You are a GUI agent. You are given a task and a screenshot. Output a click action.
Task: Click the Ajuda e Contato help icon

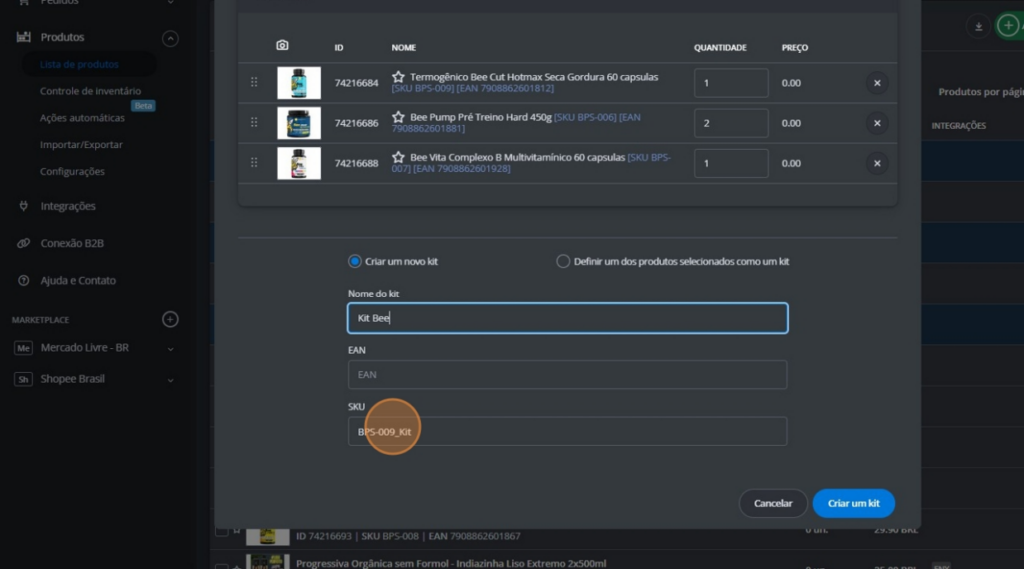click(24, 280)
